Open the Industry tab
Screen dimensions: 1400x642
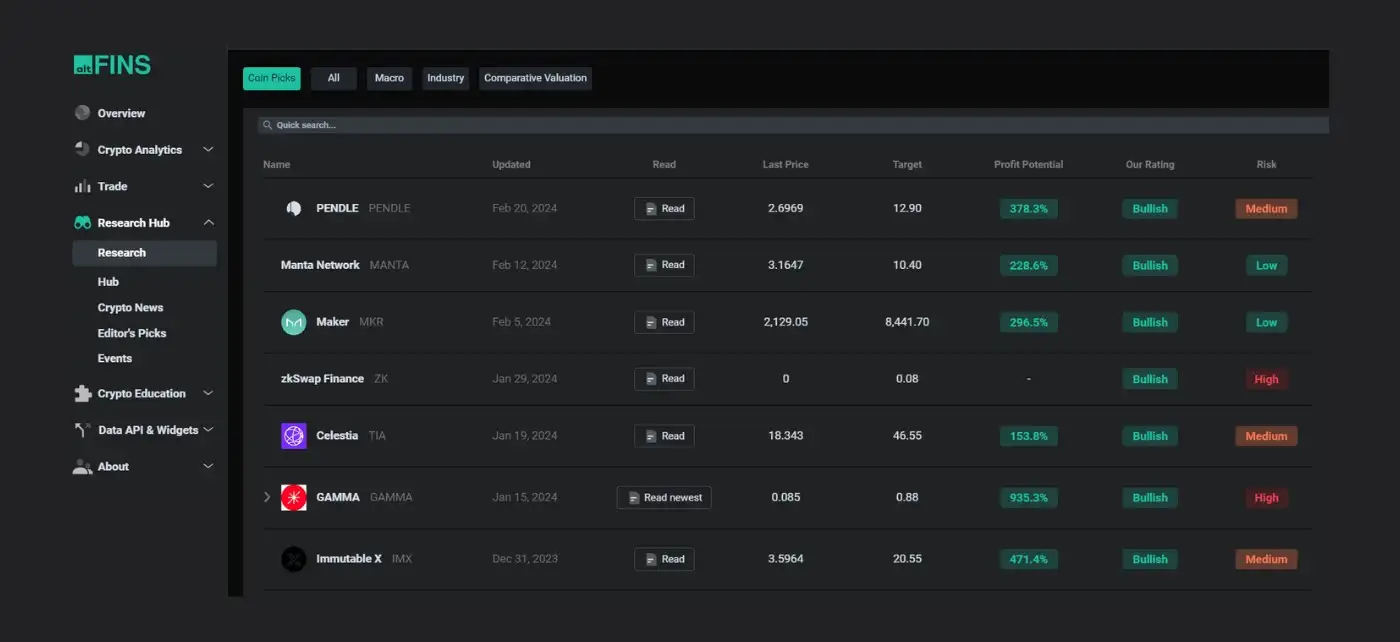coord(445,78)
